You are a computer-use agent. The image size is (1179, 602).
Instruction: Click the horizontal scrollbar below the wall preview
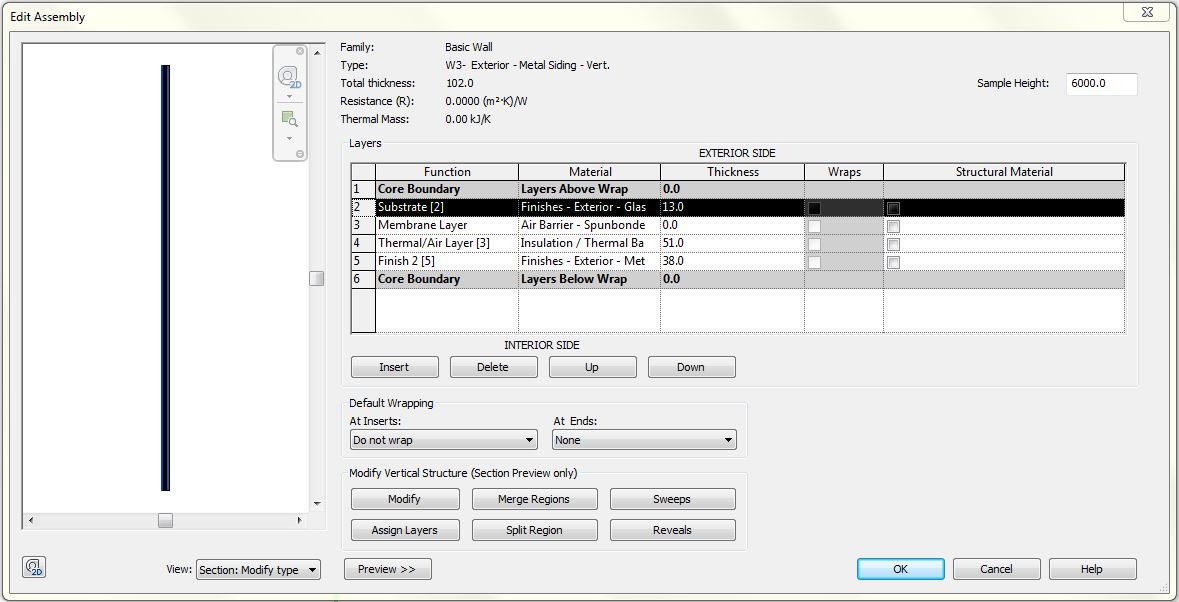point(163,521)
